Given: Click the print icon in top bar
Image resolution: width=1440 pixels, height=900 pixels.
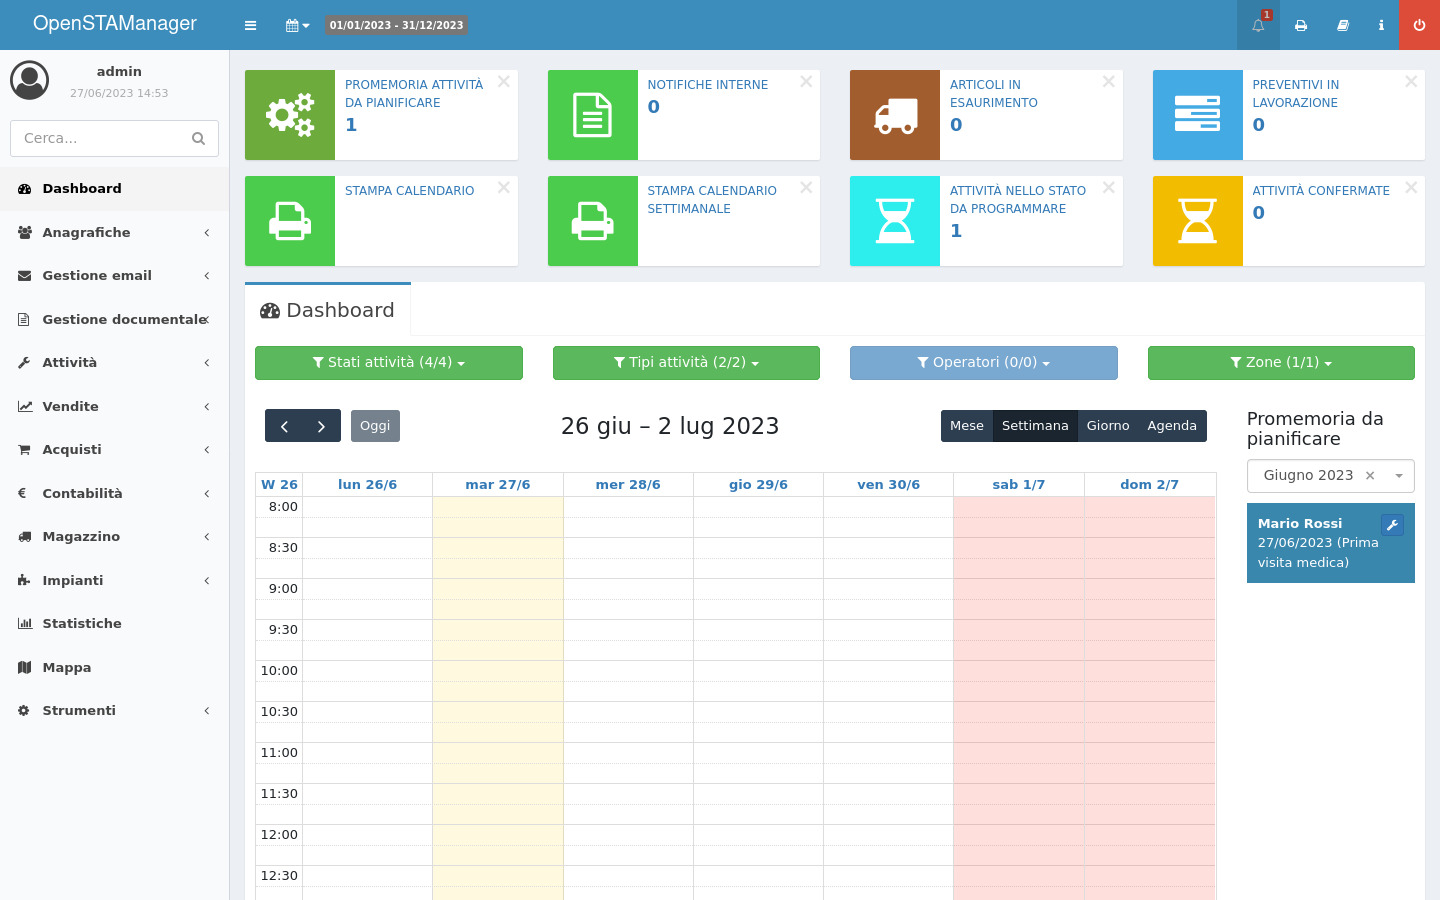Looking at the screenshot, I should pyautogui.click(x=1301, y=25).
